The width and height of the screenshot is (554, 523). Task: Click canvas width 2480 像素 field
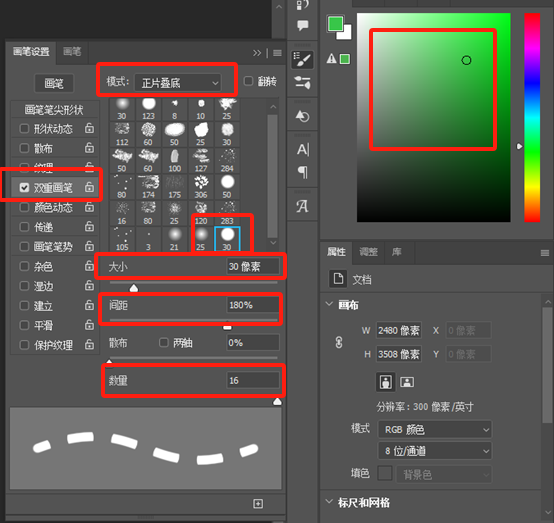399,330
